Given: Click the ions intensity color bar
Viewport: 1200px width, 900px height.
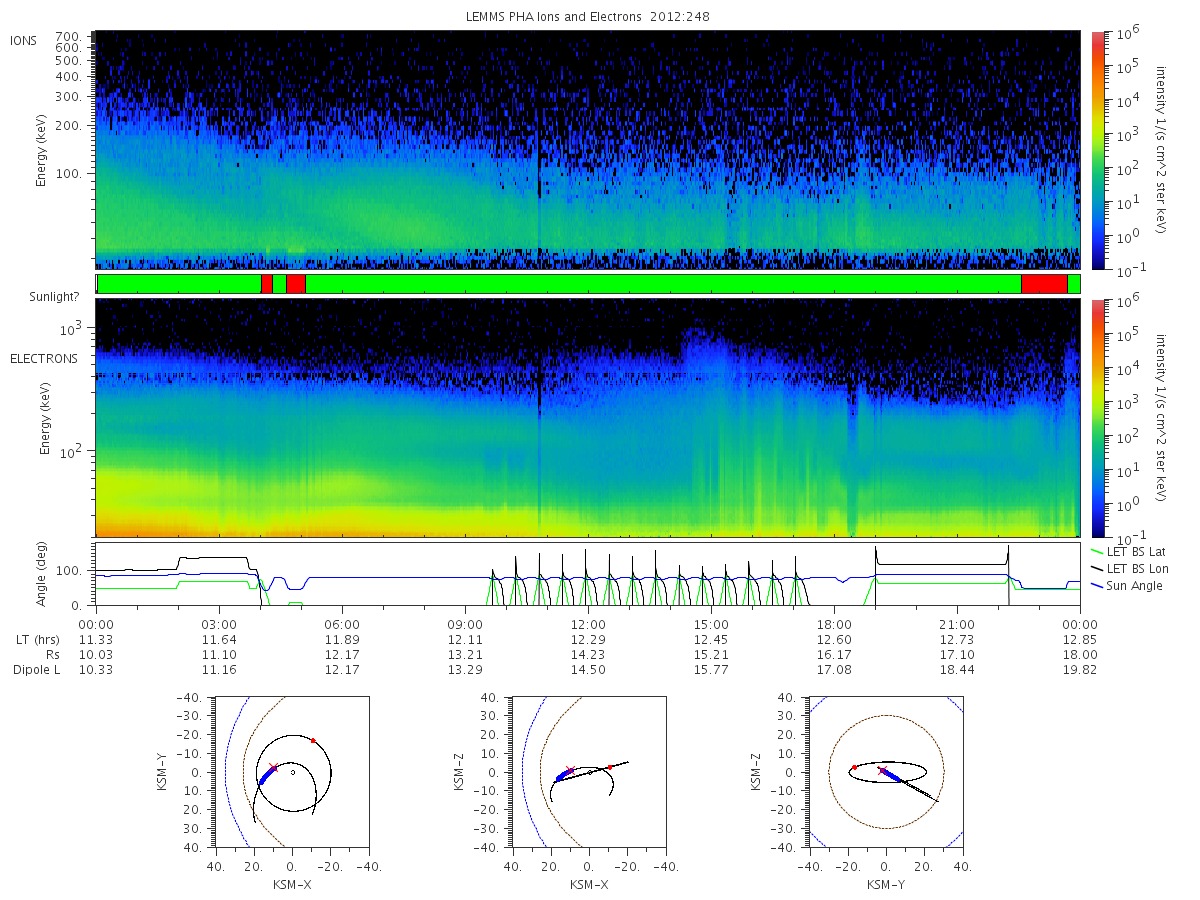Looking at the screenshot, I should (1097, 150).
